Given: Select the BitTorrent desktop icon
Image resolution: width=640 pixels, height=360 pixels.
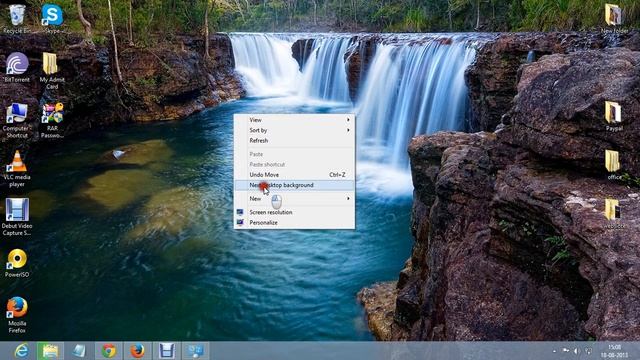Looking at the screenshot, I should point(17,68).
